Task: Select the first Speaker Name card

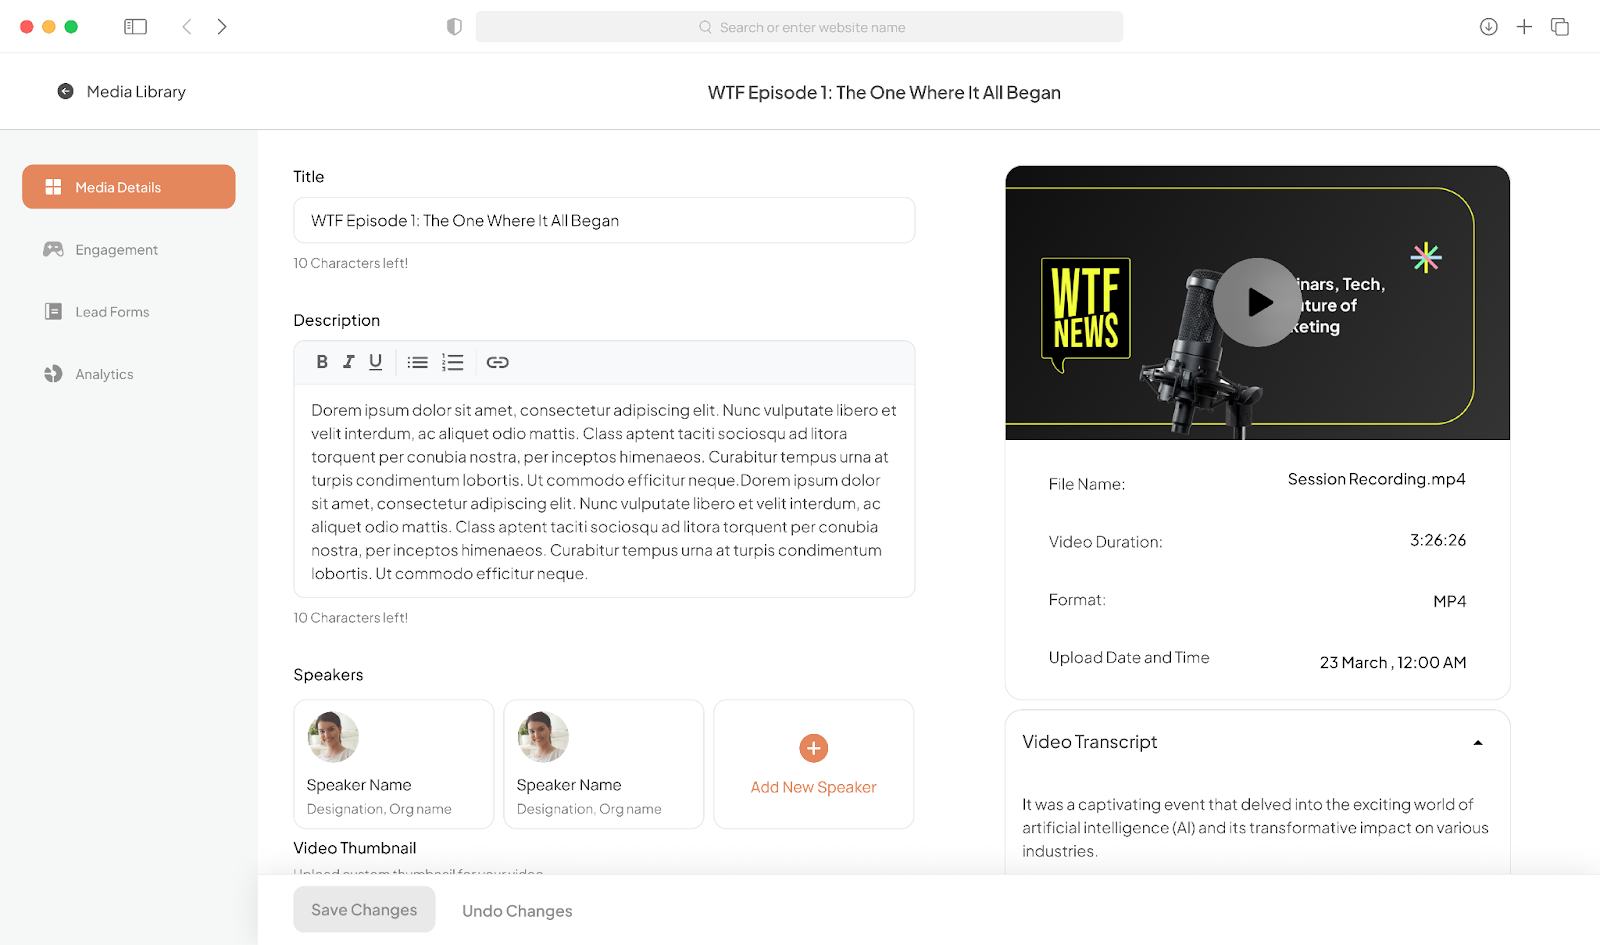Action: 394,764
